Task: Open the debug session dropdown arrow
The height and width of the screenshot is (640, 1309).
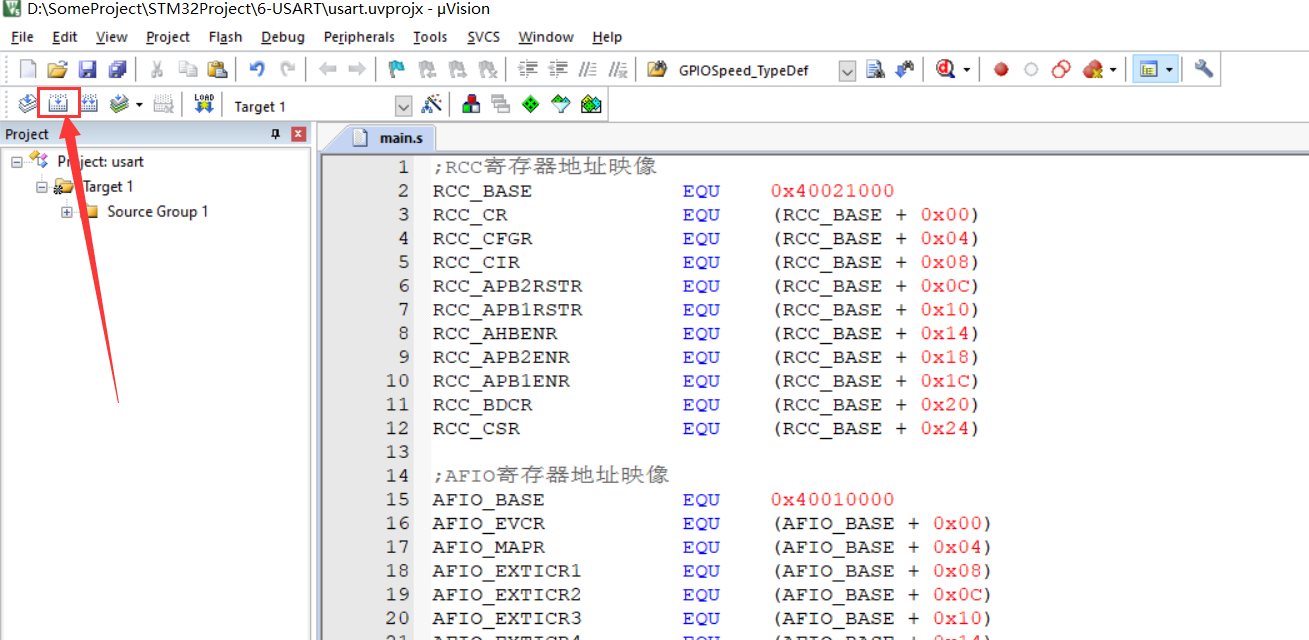Action: click(967, 70)
